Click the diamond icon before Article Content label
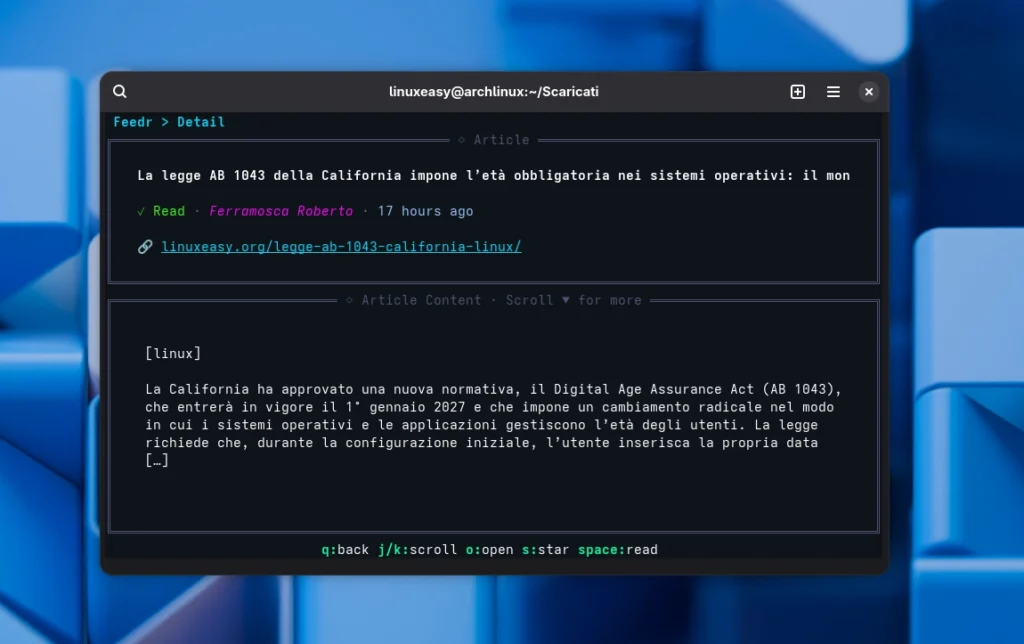Image resolution: width=1024 pixels, height=644 pixels. click(x=350, y=299)
